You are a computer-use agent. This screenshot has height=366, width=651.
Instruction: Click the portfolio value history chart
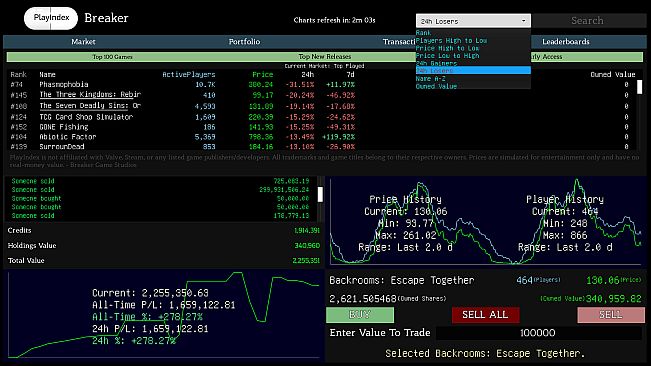[164, 315]
